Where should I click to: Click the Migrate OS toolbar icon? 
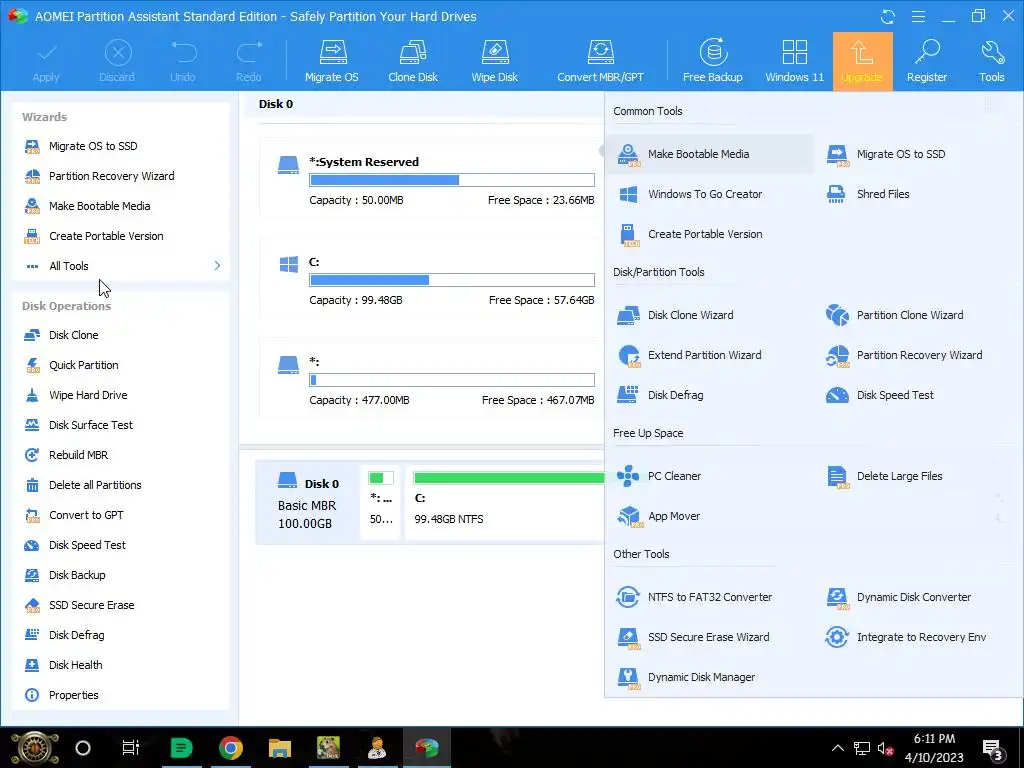[x=332, y=61]
